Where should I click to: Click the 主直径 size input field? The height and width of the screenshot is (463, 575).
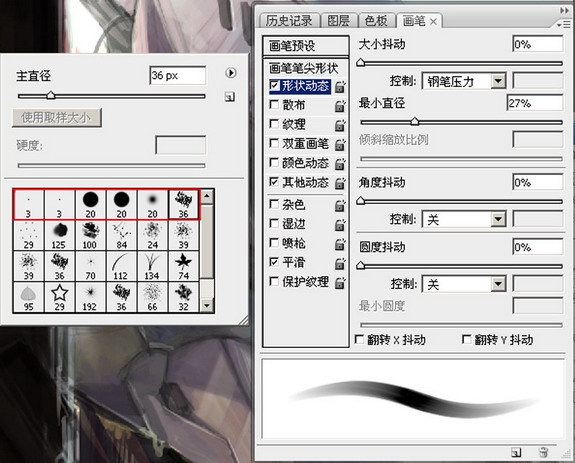[x=178, y=76]
